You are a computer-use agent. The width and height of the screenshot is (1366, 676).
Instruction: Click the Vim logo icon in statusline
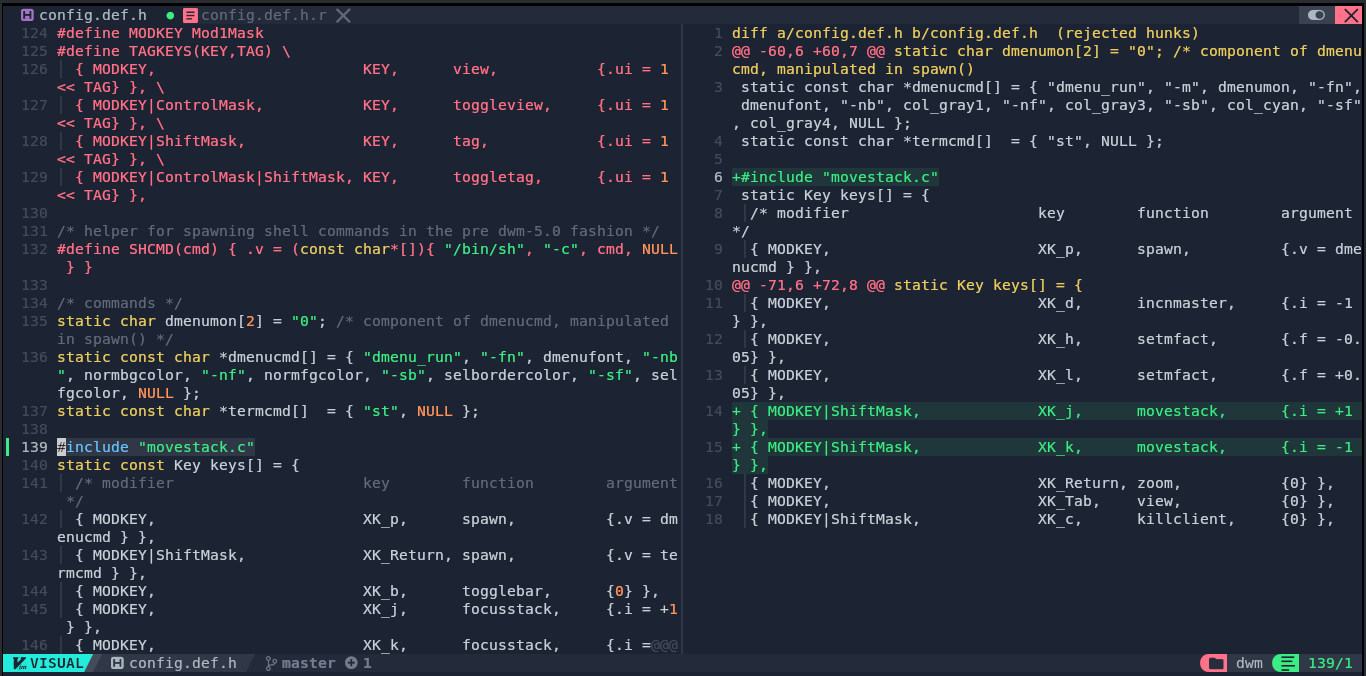19,663
